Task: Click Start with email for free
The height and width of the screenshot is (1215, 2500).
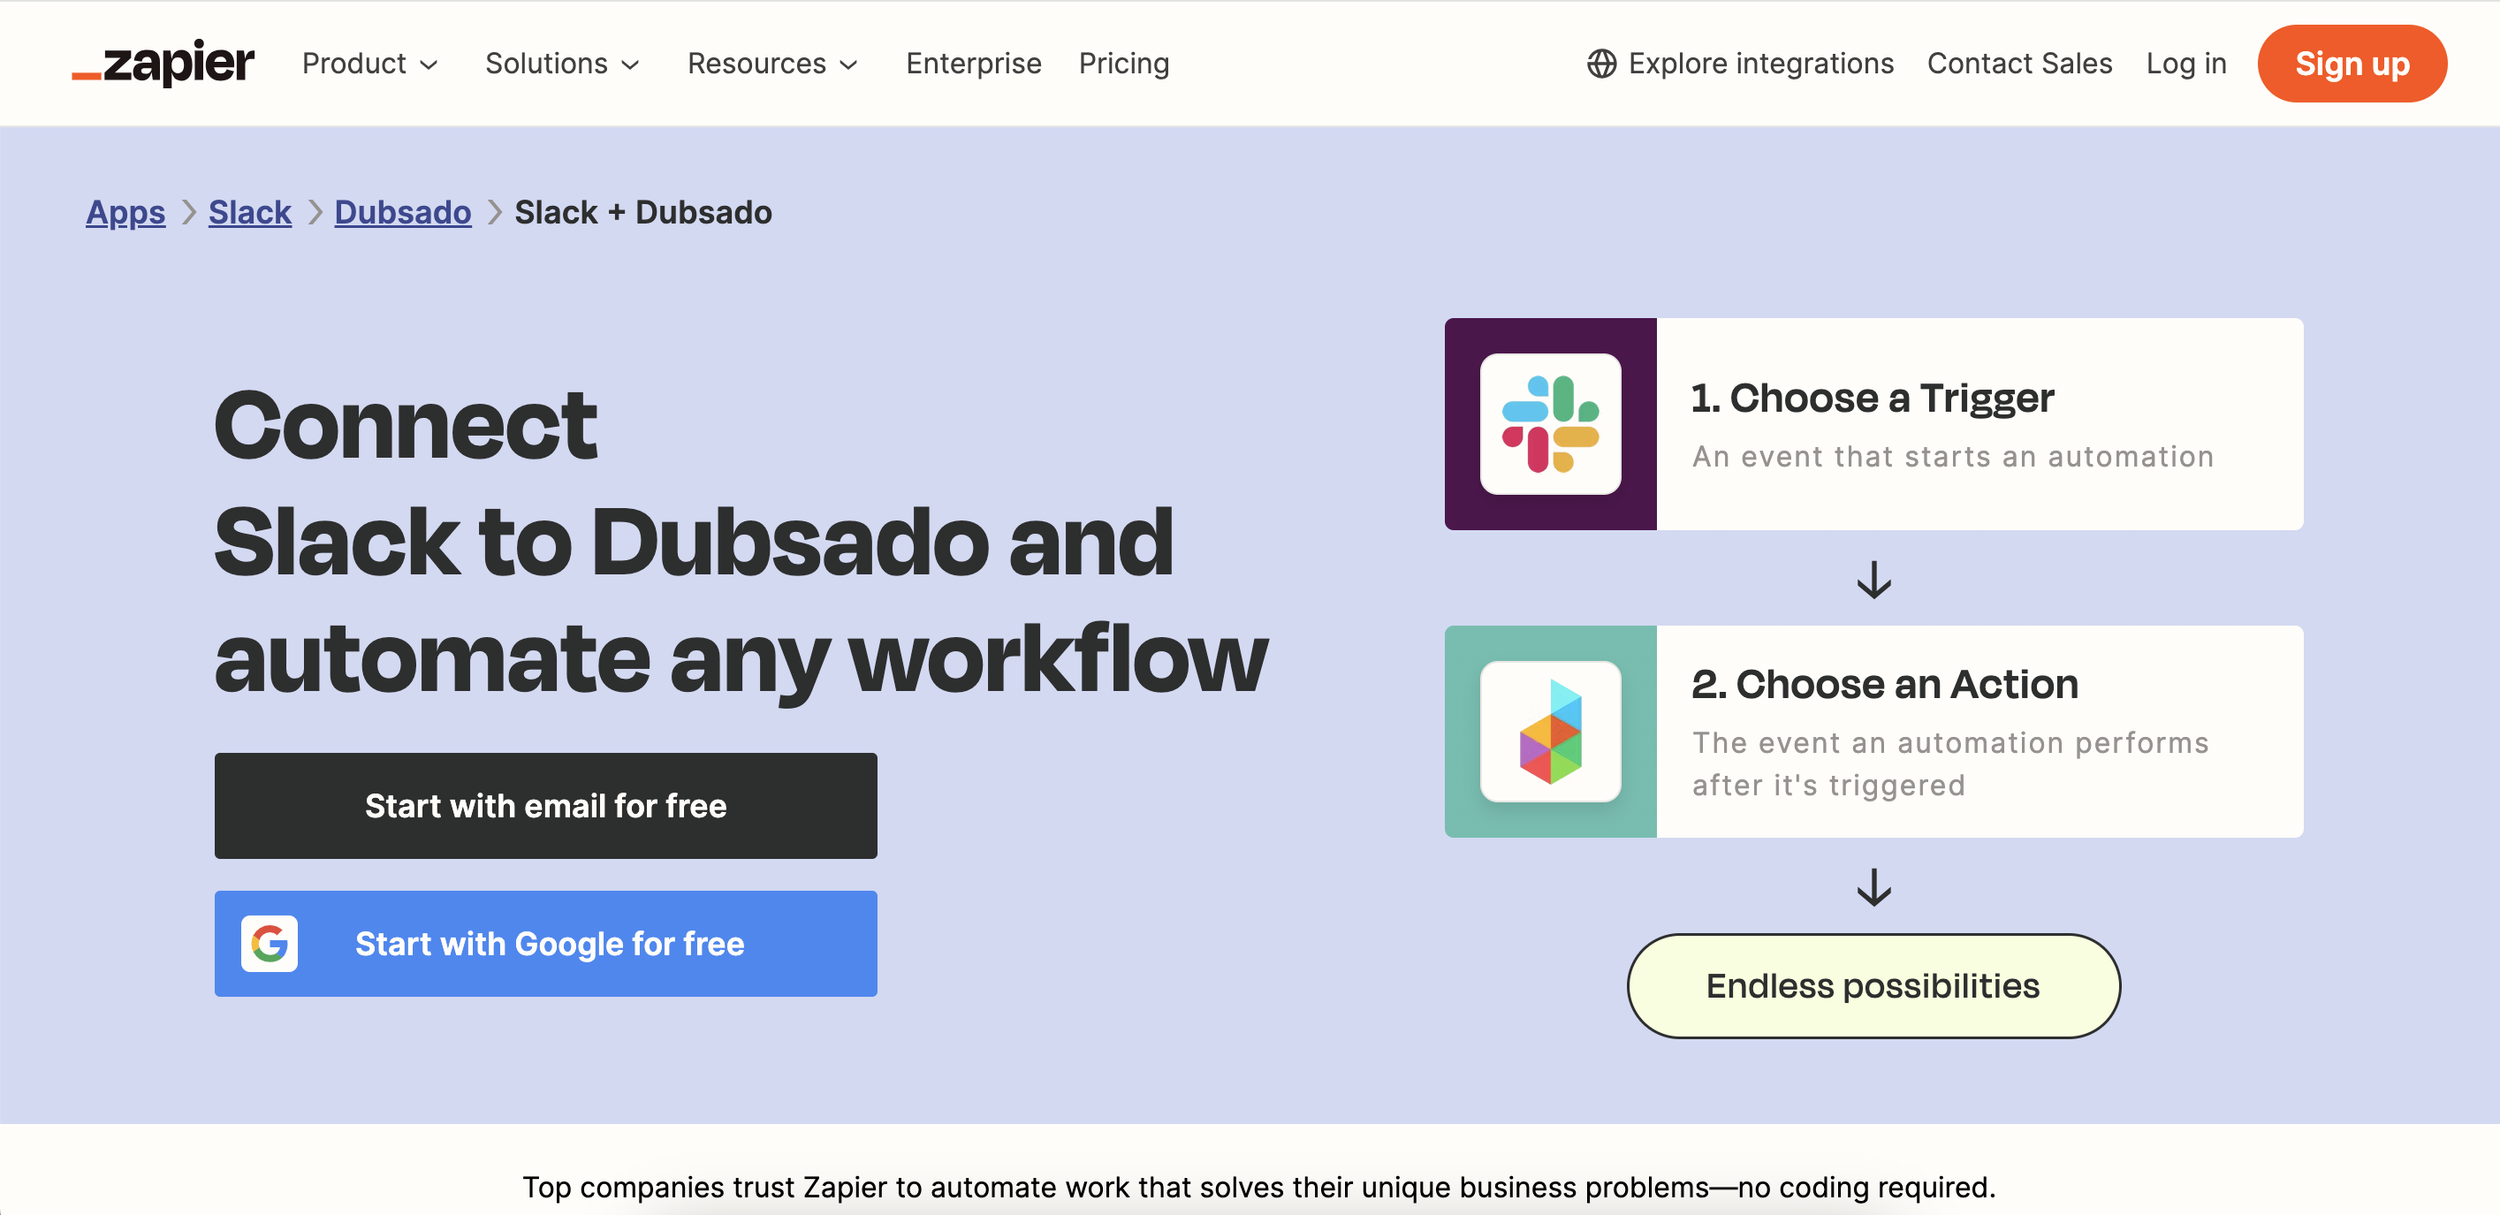Action: (x=545, y=805)
